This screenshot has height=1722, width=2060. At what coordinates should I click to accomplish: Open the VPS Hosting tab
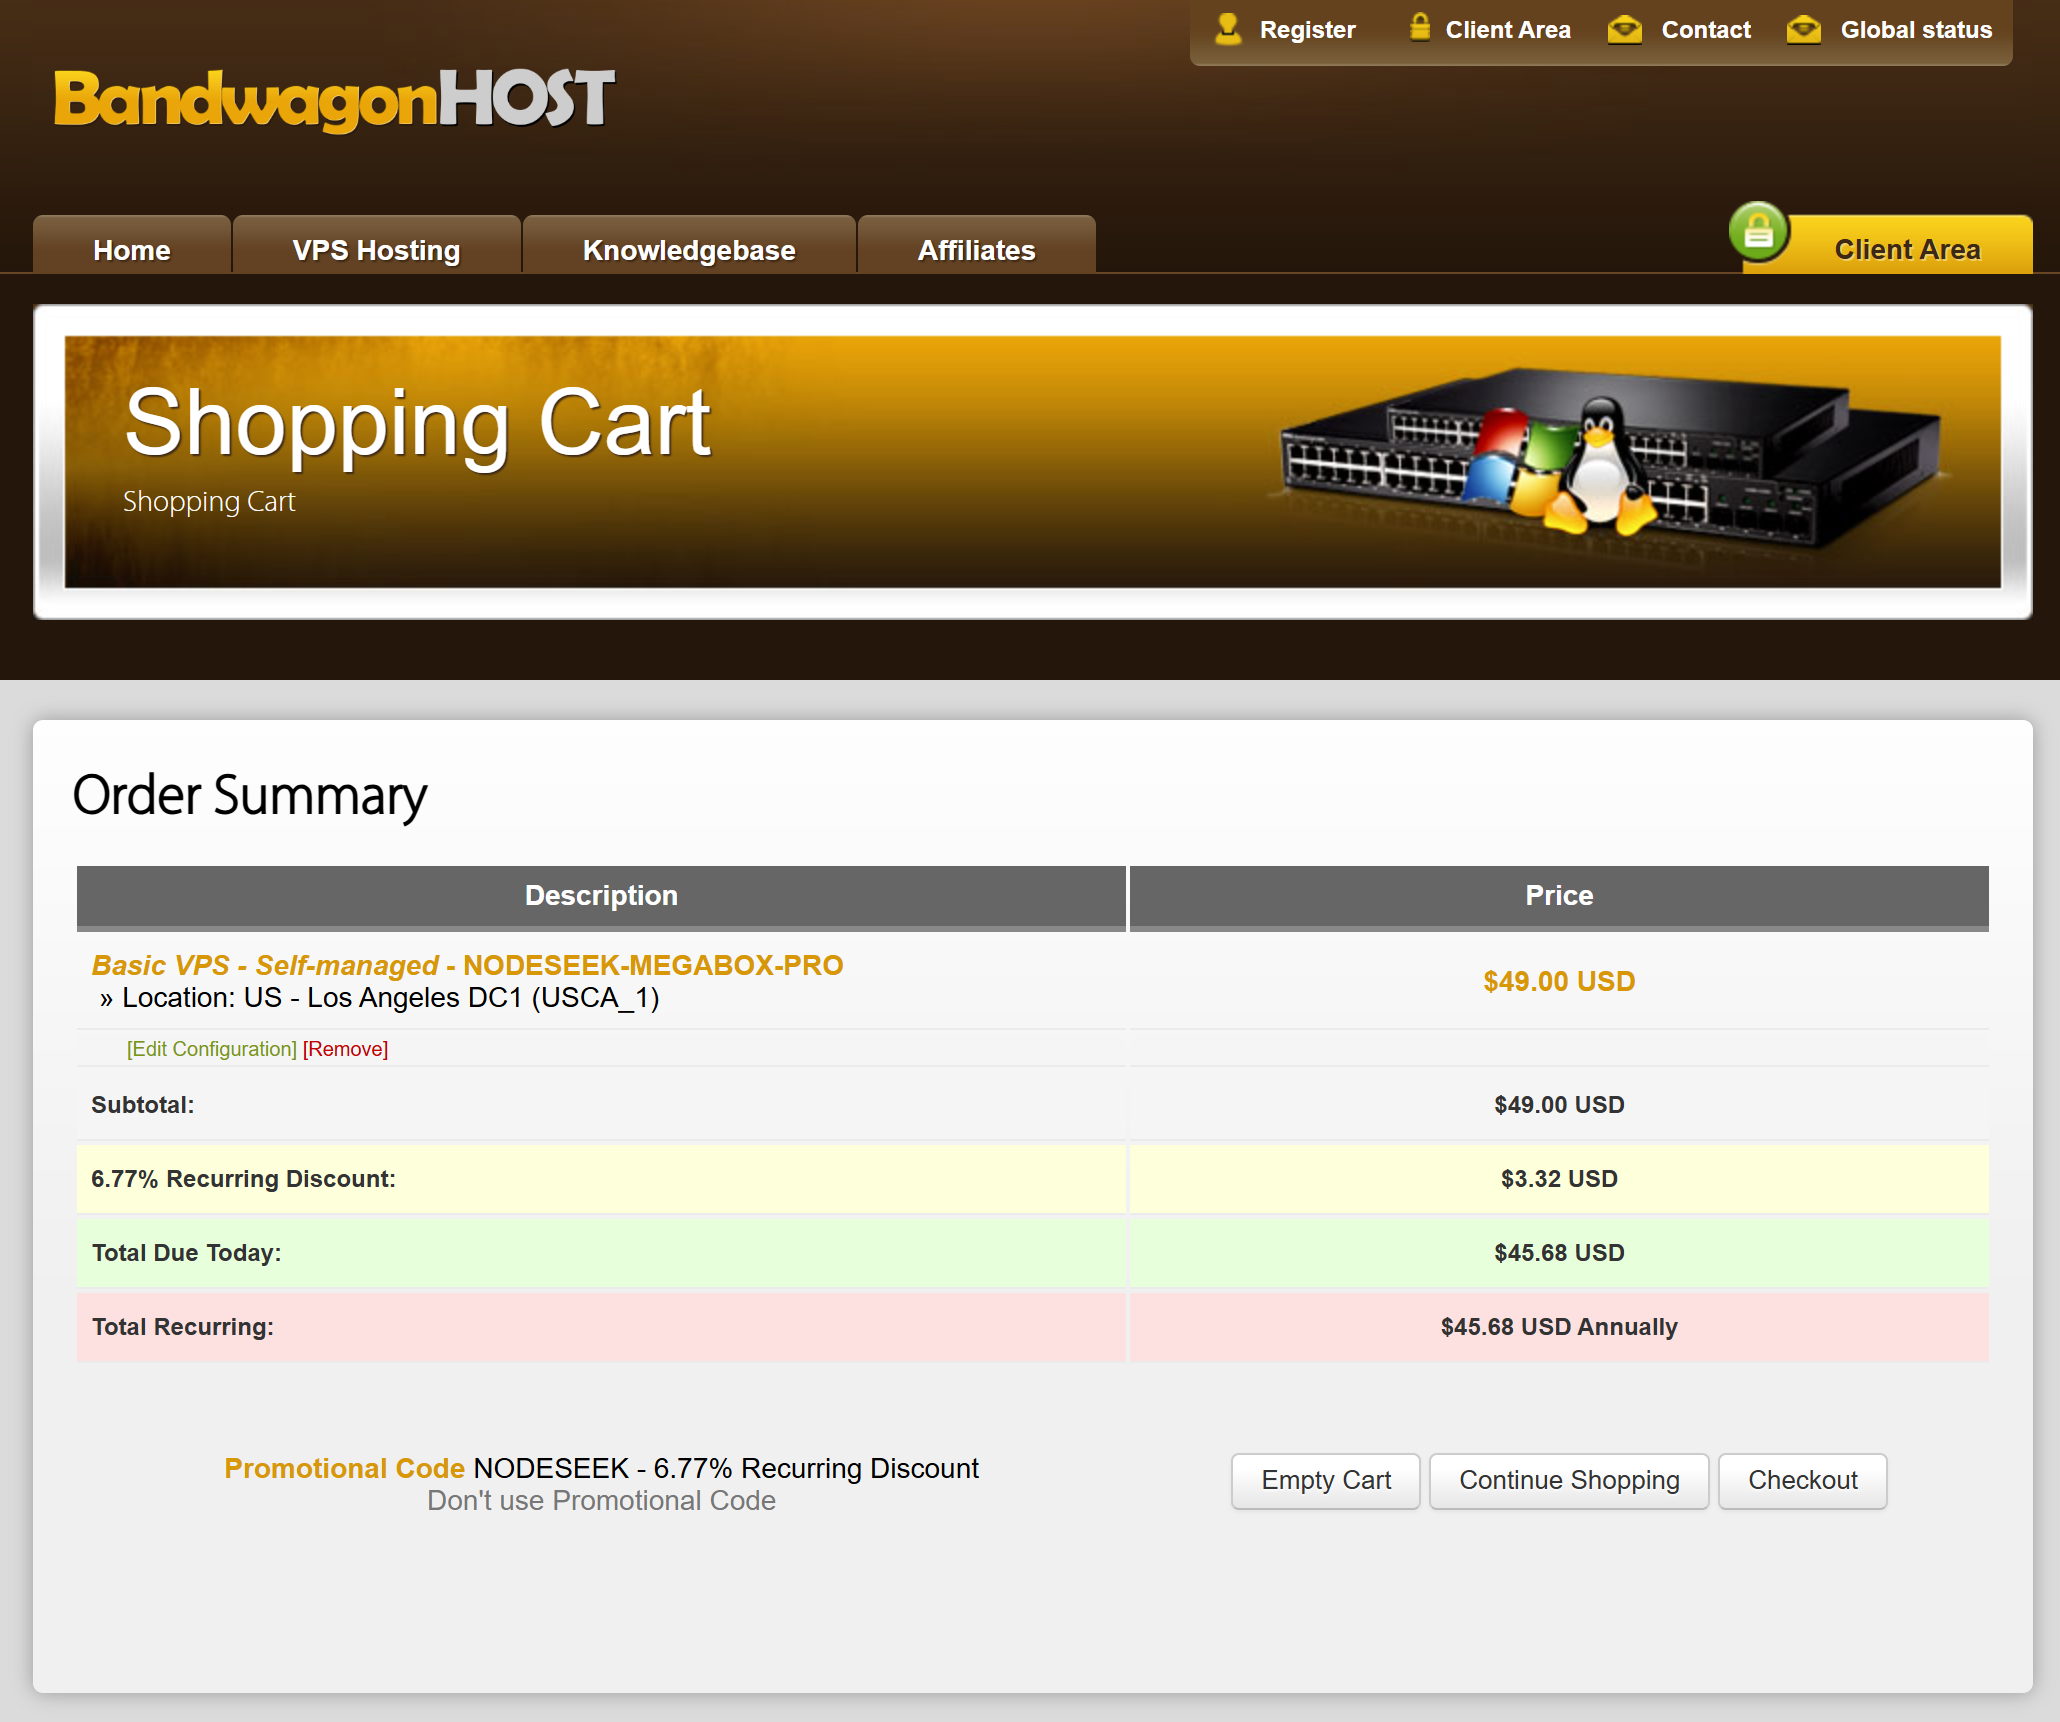coord(376,246)
